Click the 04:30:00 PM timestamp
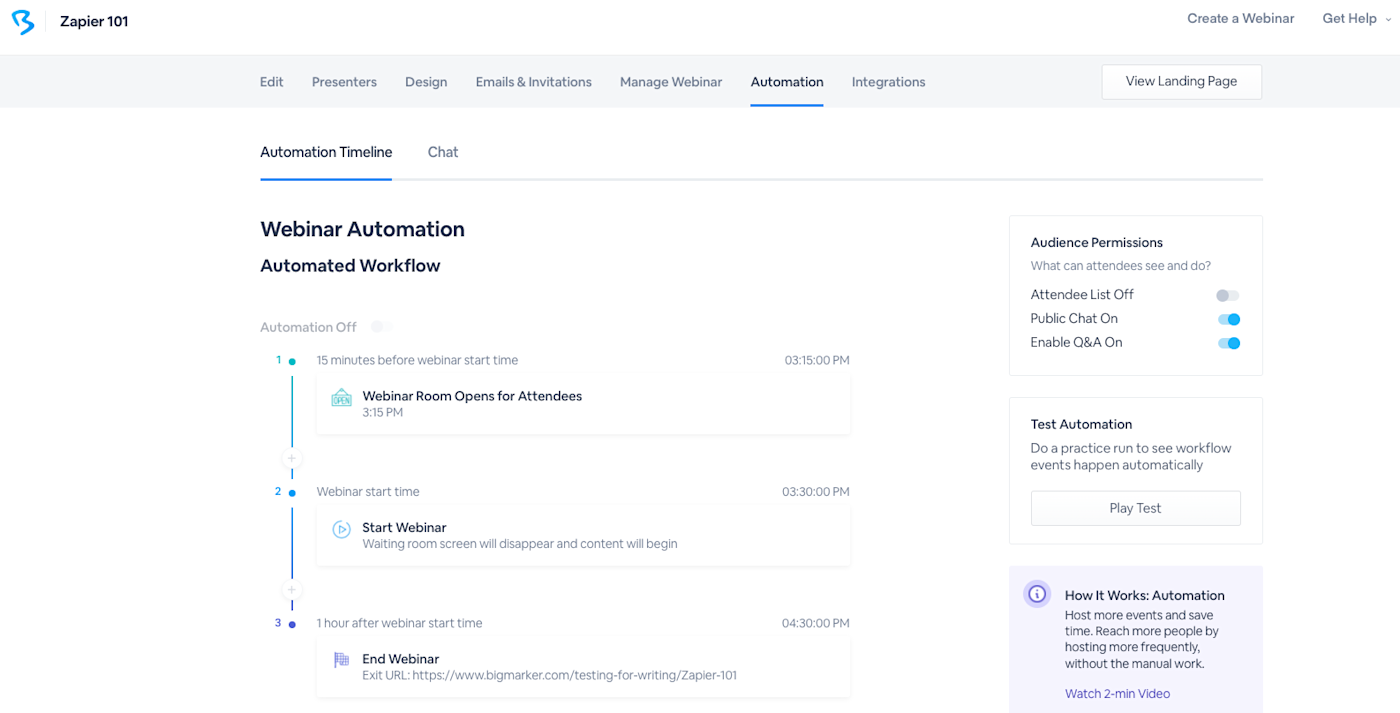 816,623
